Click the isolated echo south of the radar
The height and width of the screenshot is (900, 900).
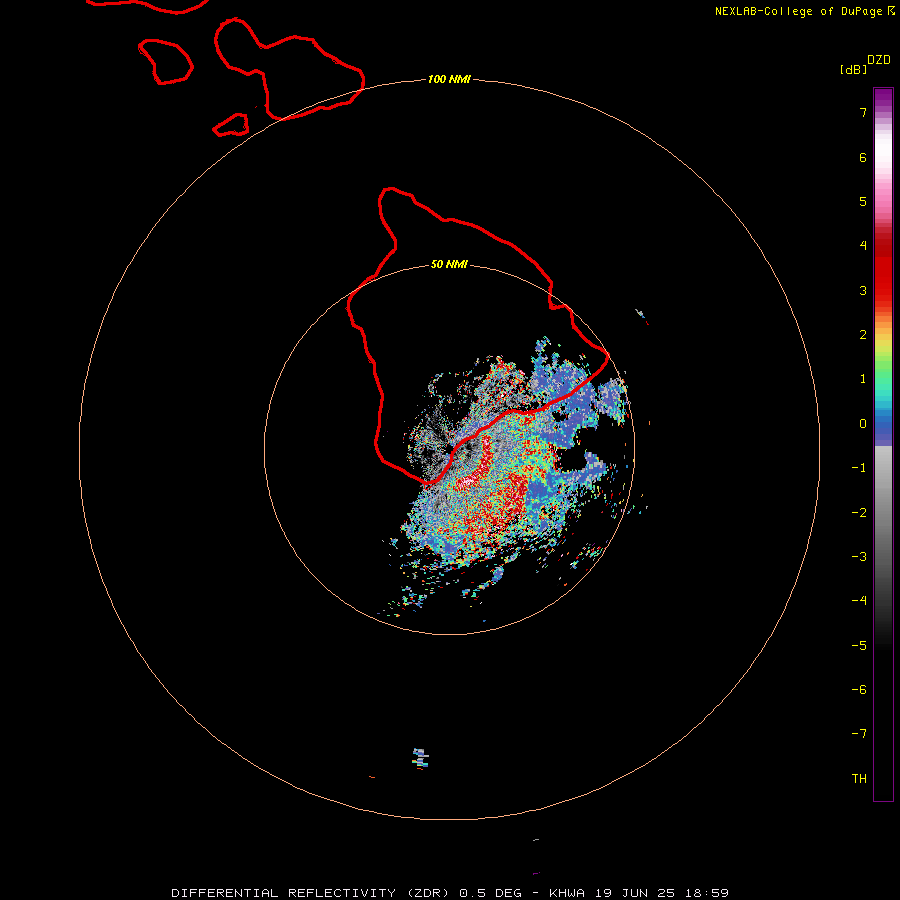(421, 758)
